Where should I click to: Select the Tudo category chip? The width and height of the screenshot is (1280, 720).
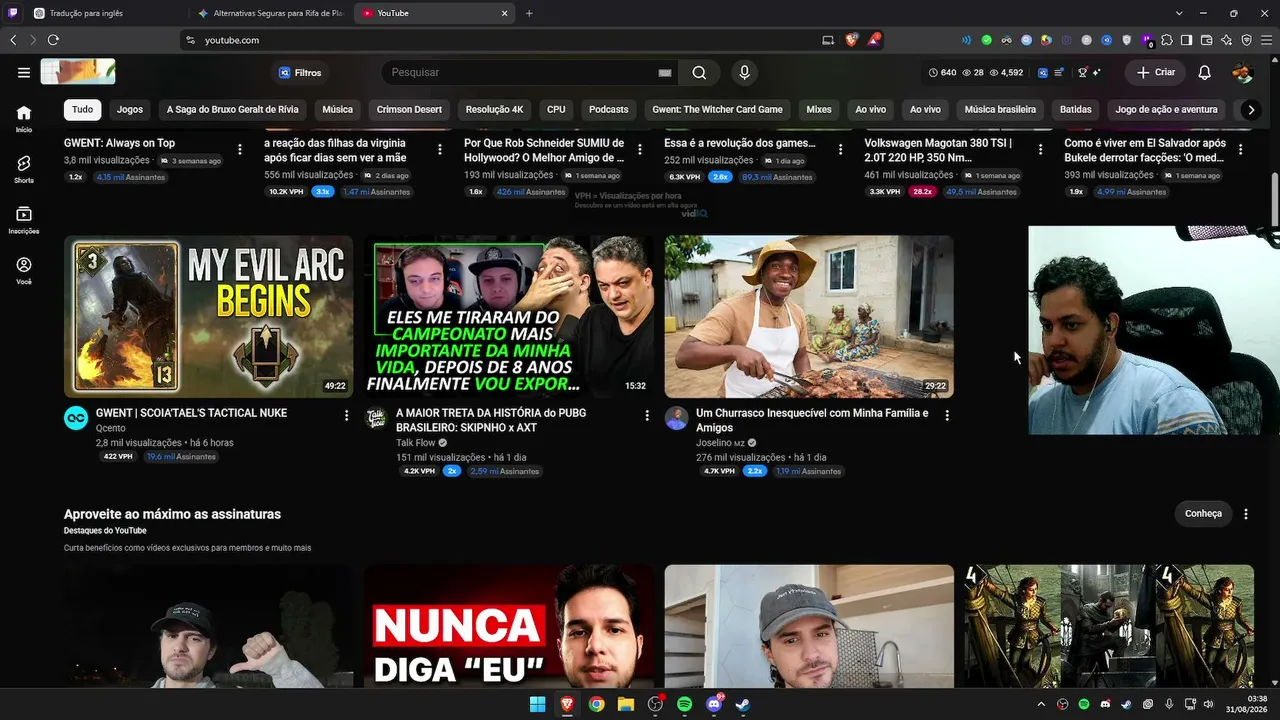click(x=82, y=110)
